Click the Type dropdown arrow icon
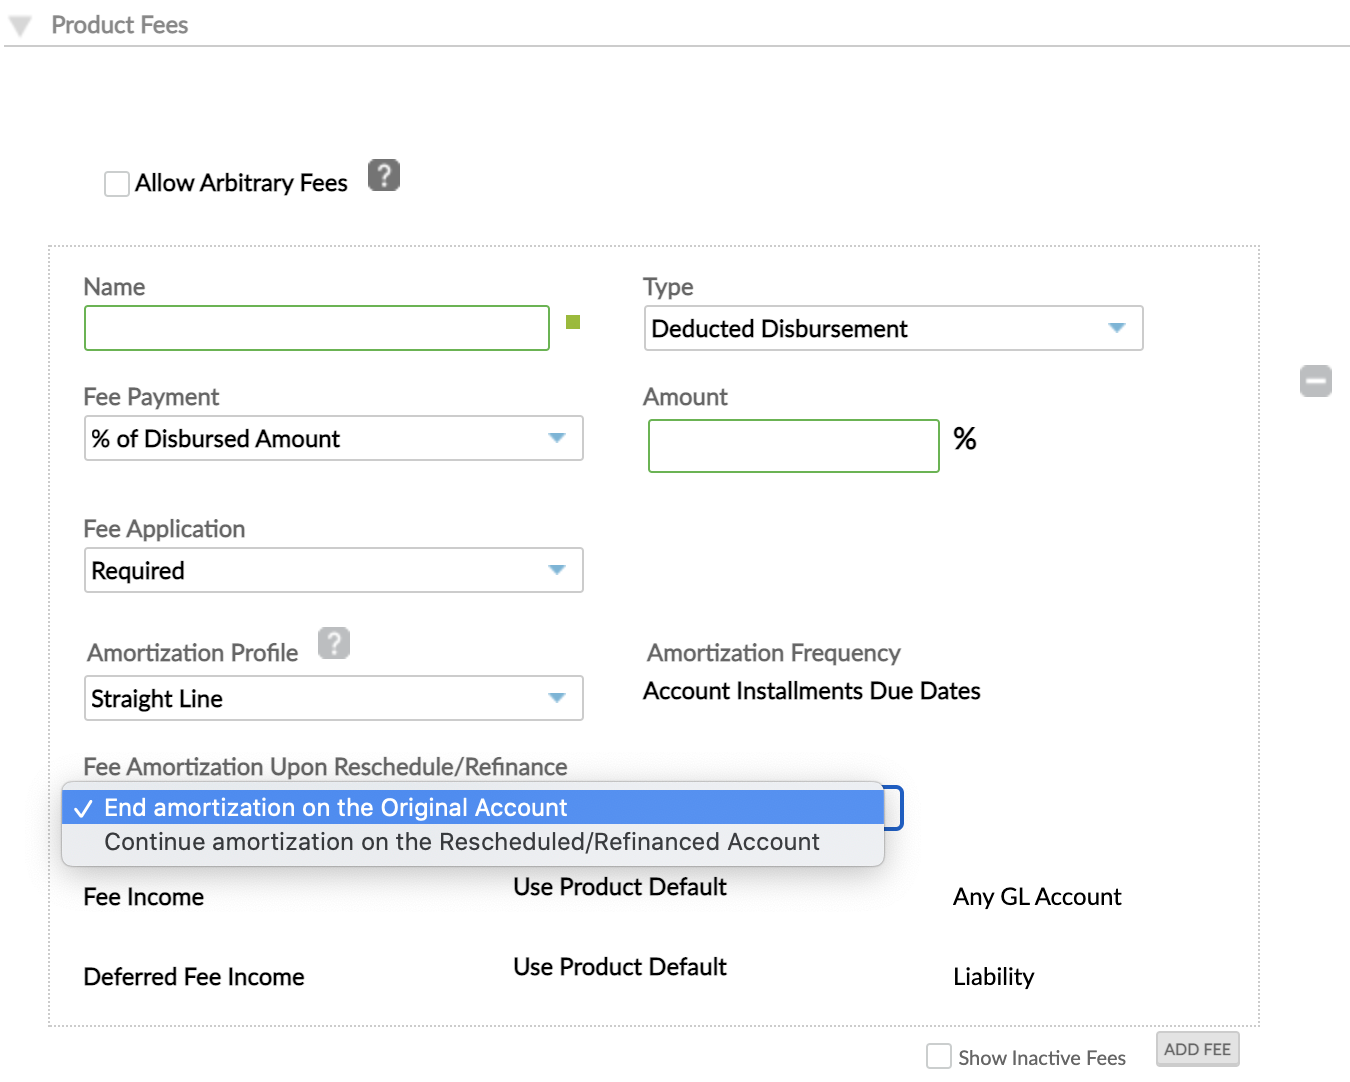Viewport: 1350px width, 1082px height. (x=1117, y=328)
